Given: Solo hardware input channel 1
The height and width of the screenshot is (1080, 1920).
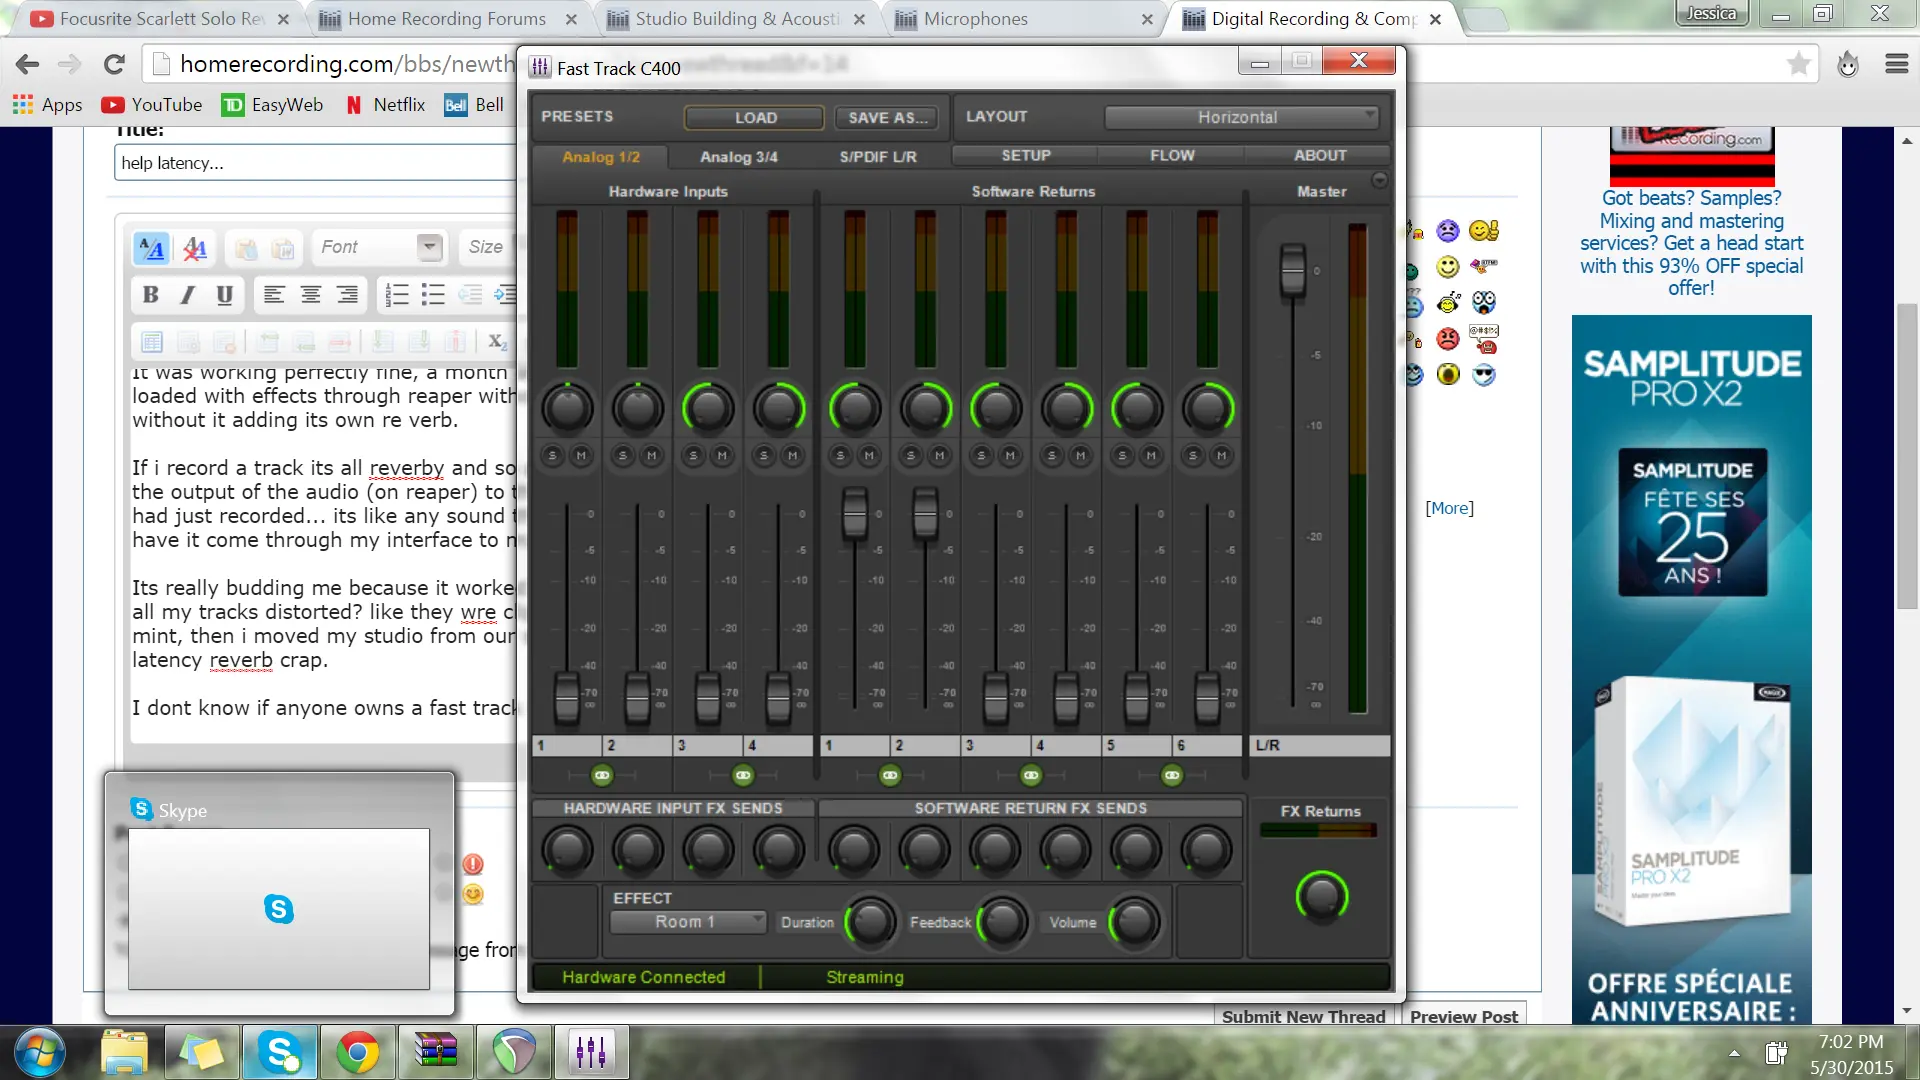Looking at the screenshot, I should click(553, 456).
